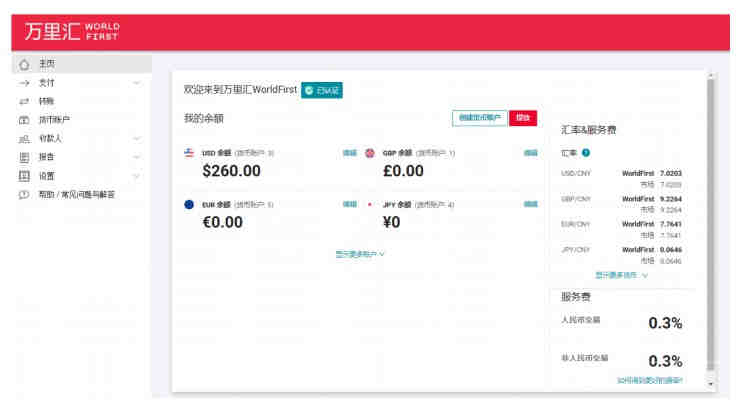Click the EUR/CNY rate row label
Screen dimensions: 743x408
(x=576, y=224)
